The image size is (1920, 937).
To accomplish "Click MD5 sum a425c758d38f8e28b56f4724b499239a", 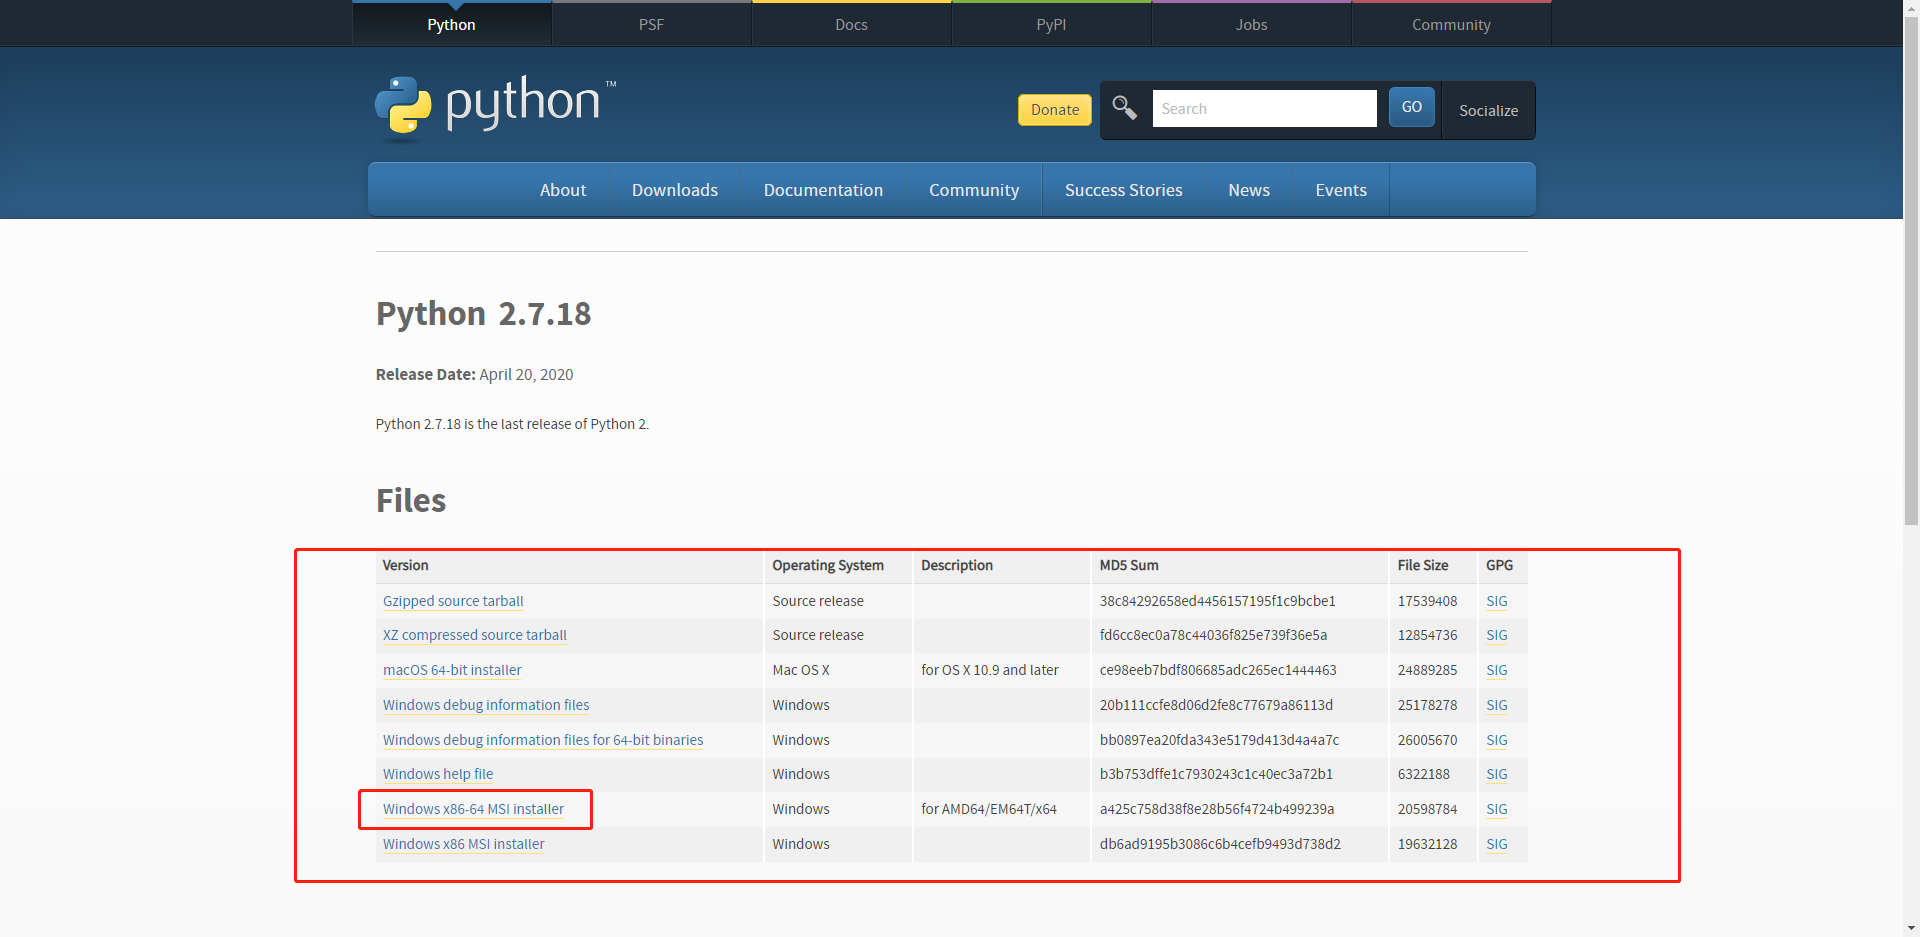I will click(x=1217, y=809).
